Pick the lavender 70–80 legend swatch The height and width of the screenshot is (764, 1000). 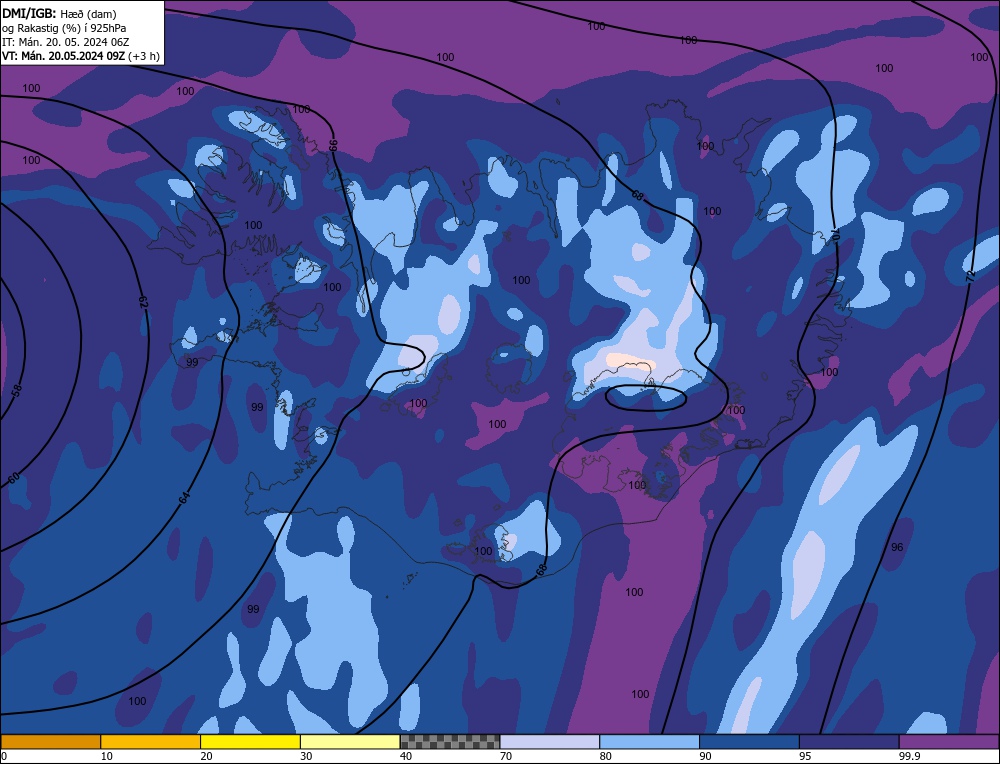point(550,741)
